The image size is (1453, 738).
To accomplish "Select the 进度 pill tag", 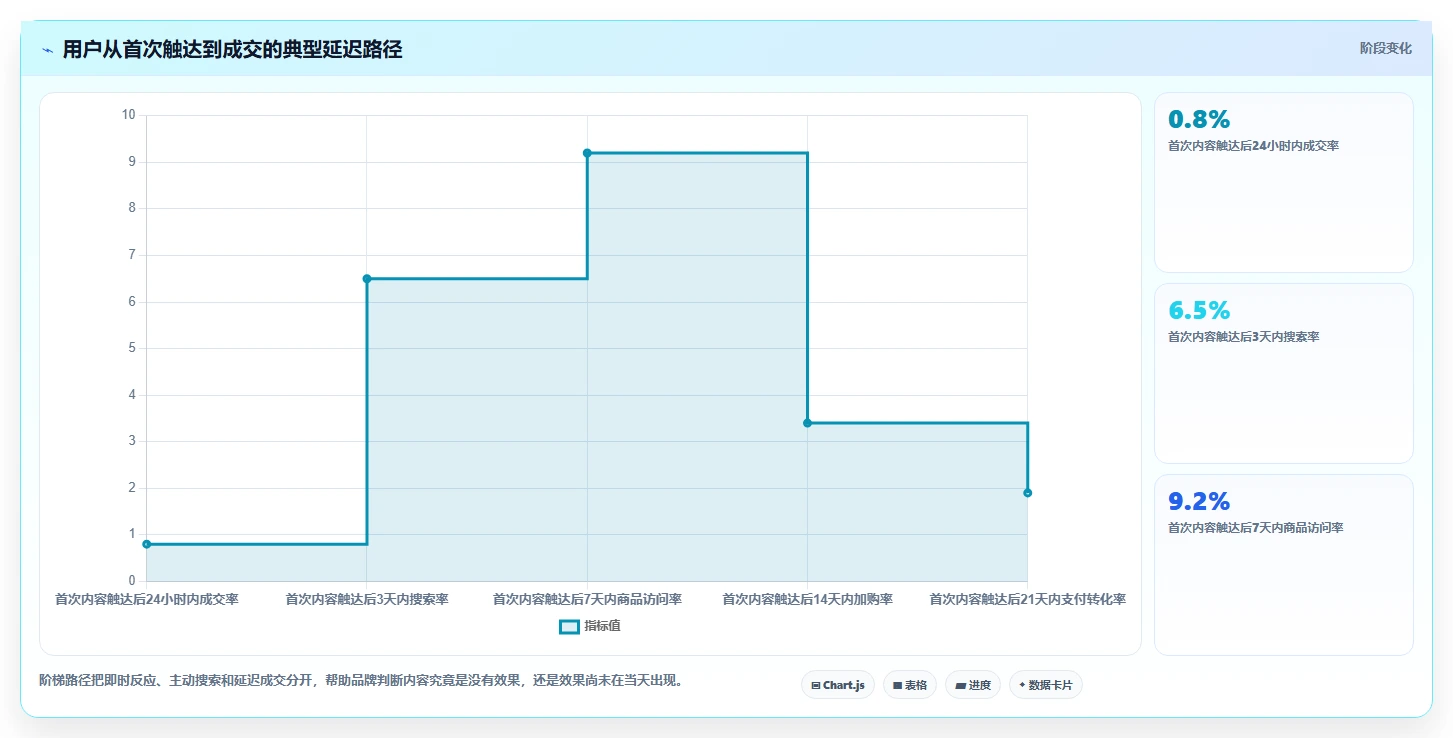I will 973,685.
